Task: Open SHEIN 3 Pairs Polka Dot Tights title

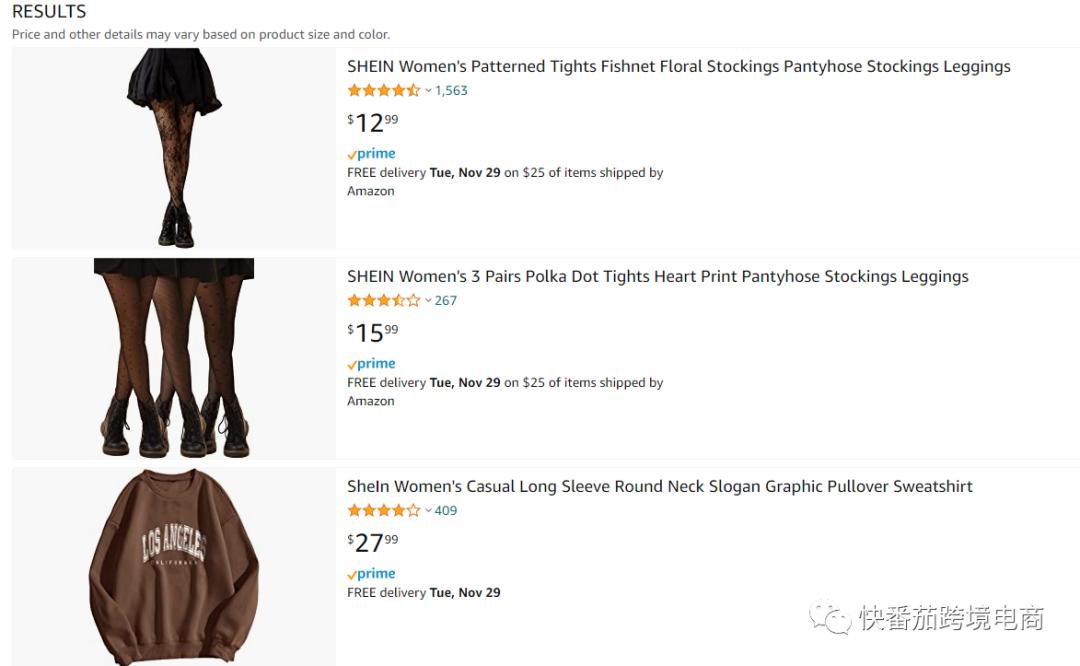Action: tap(657, 277)
